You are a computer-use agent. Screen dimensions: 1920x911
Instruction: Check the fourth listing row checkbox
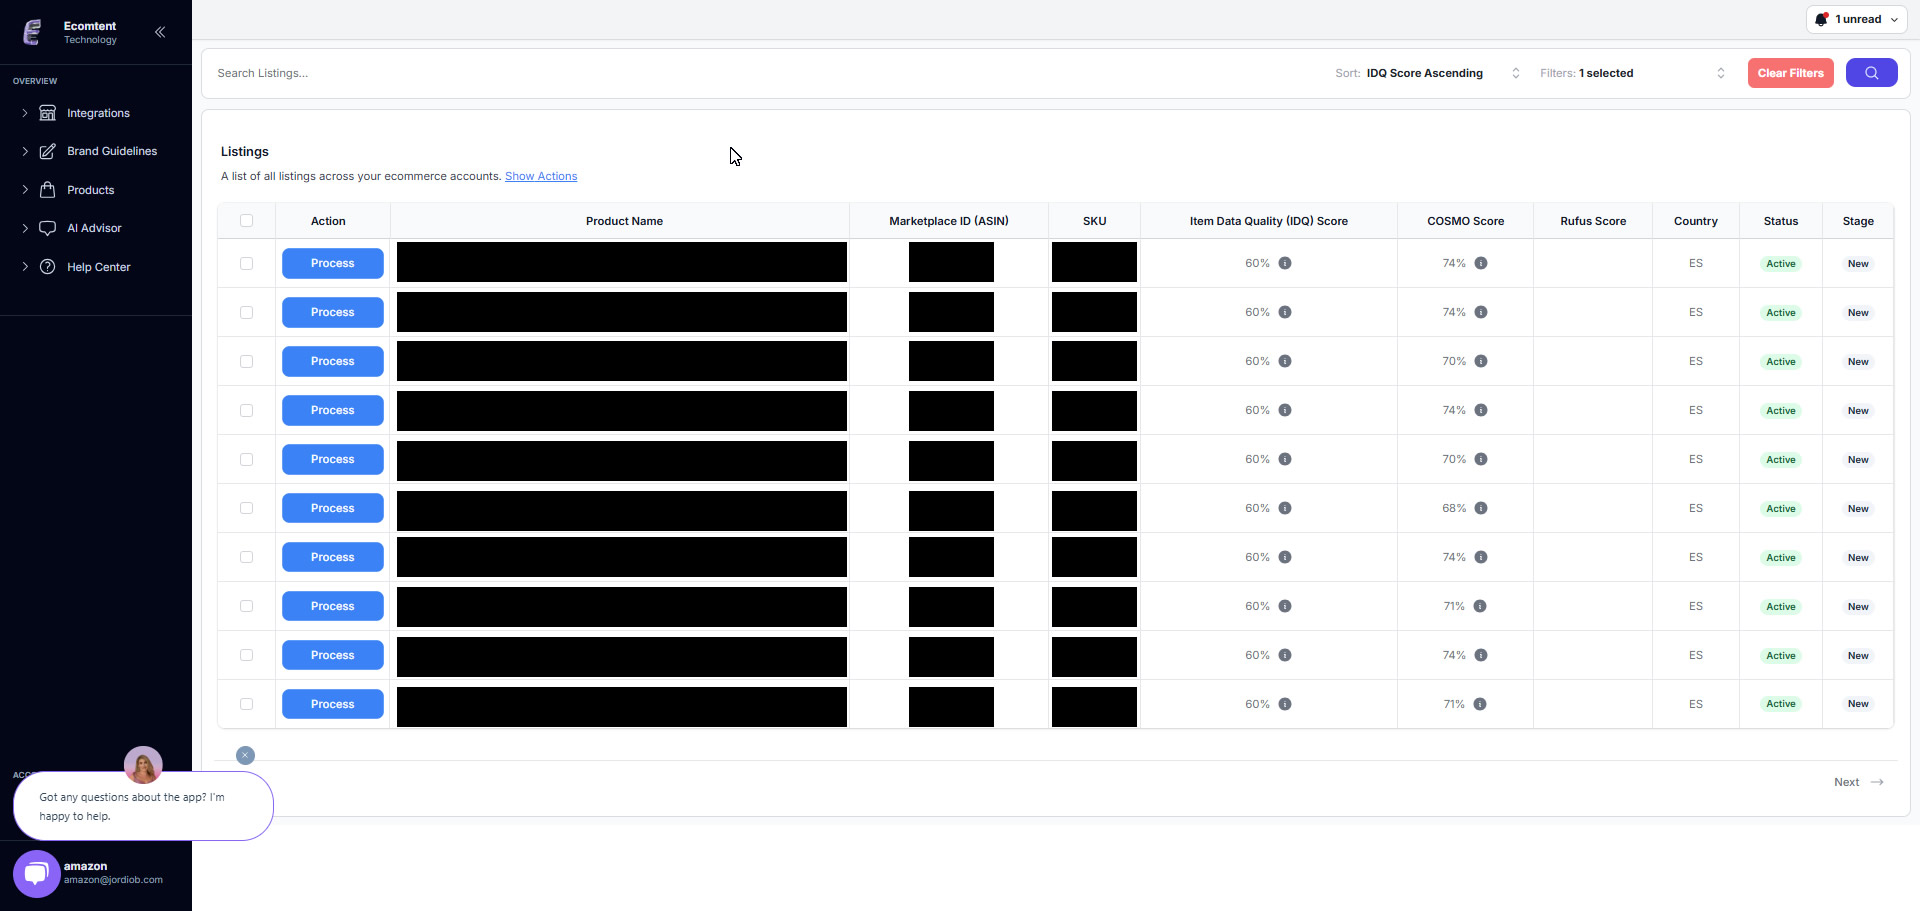point(246,410)
